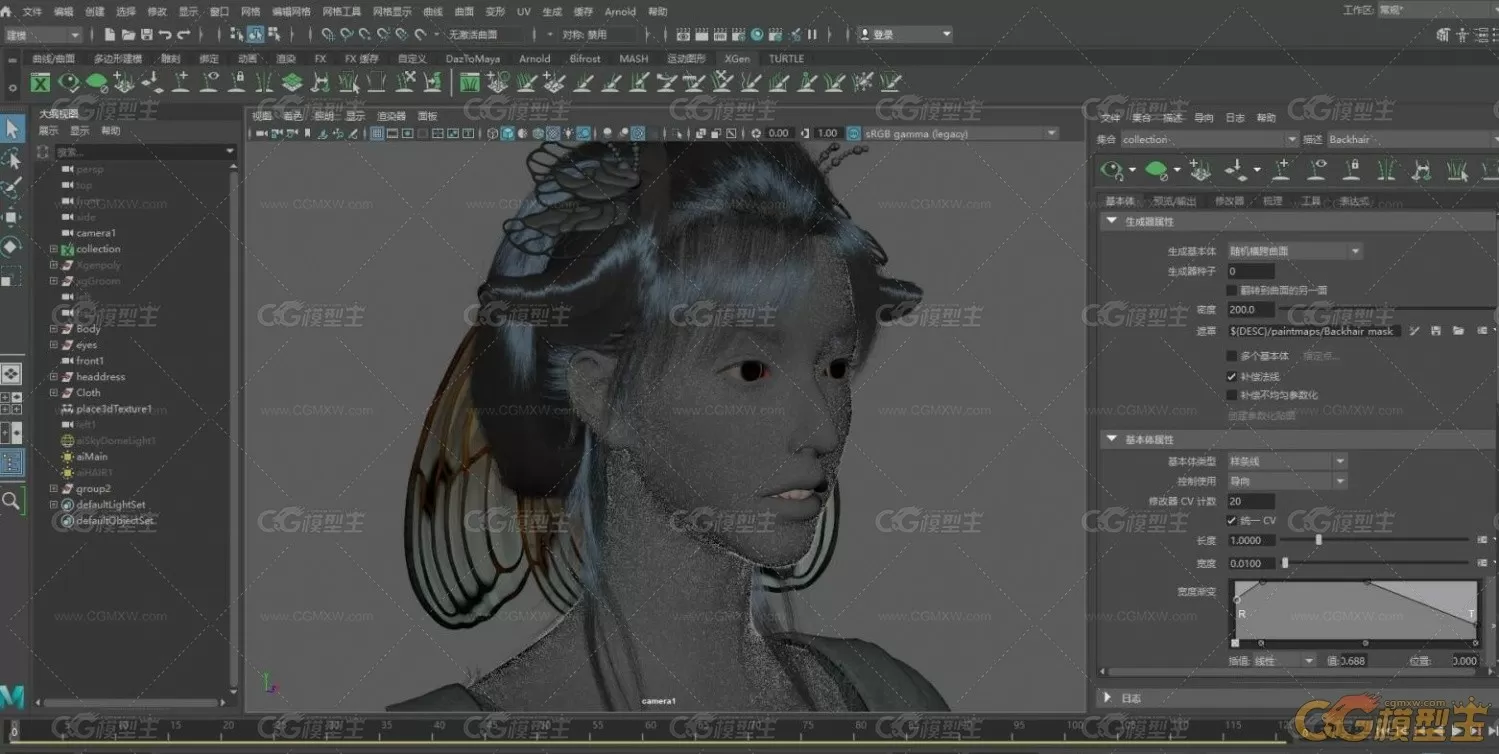
Task: Switch to 基本体 tab in XGen panel
Action: point(1118,201)
